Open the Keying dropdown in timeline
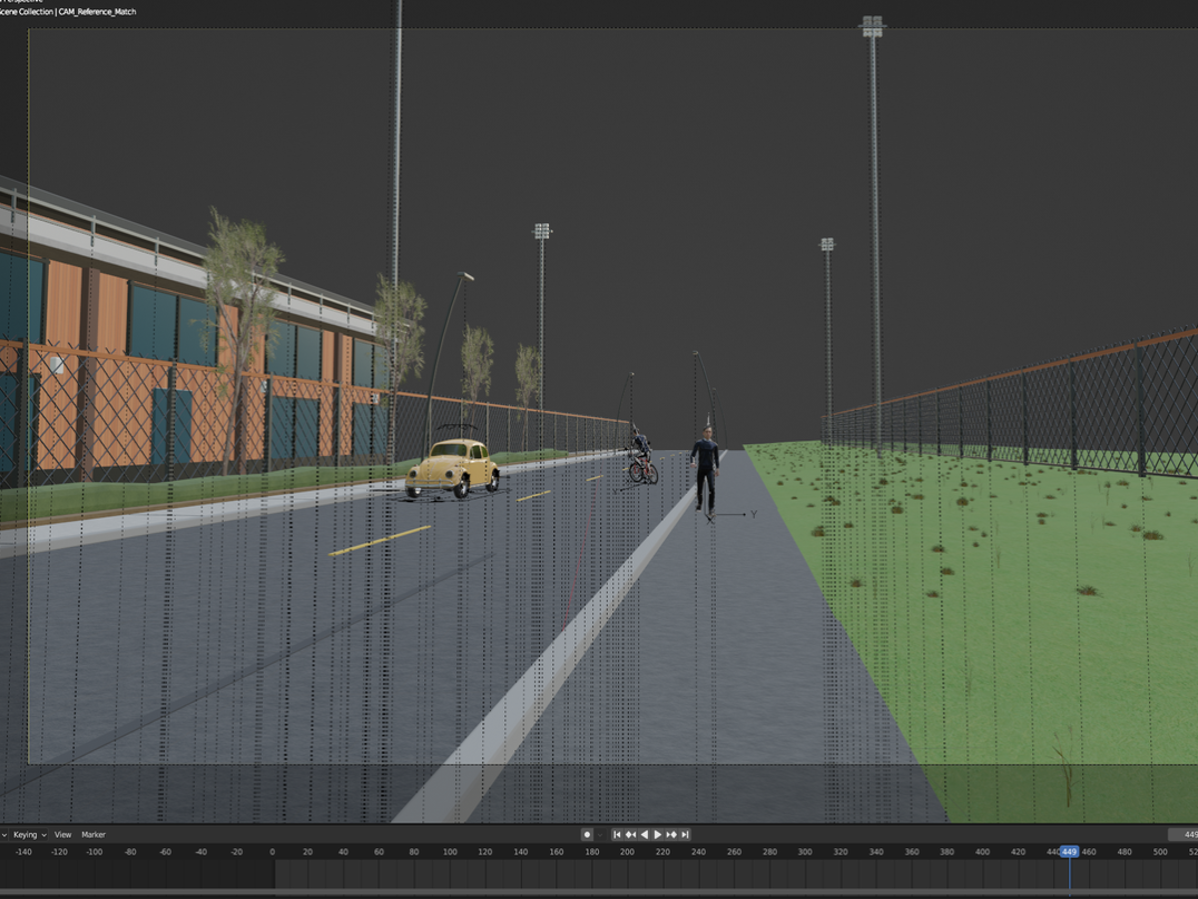 (29, 835)
